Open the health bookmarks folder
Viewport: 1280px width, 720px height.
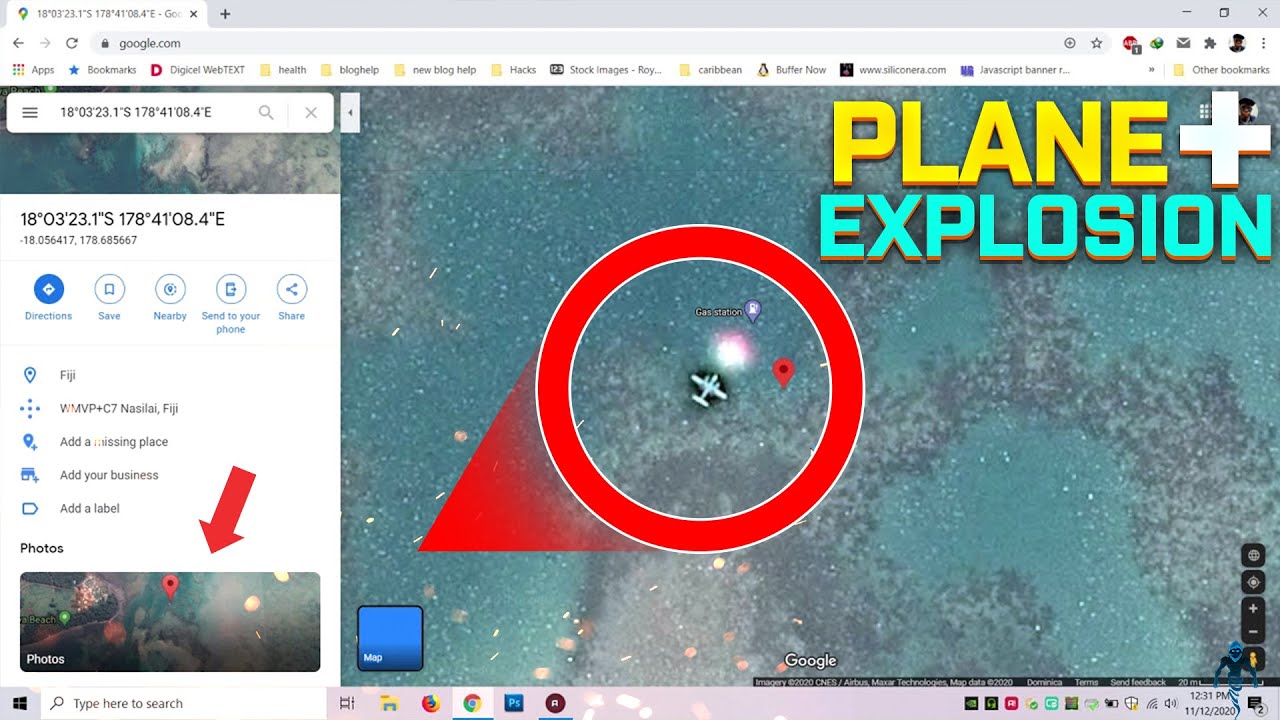point(283,70)
